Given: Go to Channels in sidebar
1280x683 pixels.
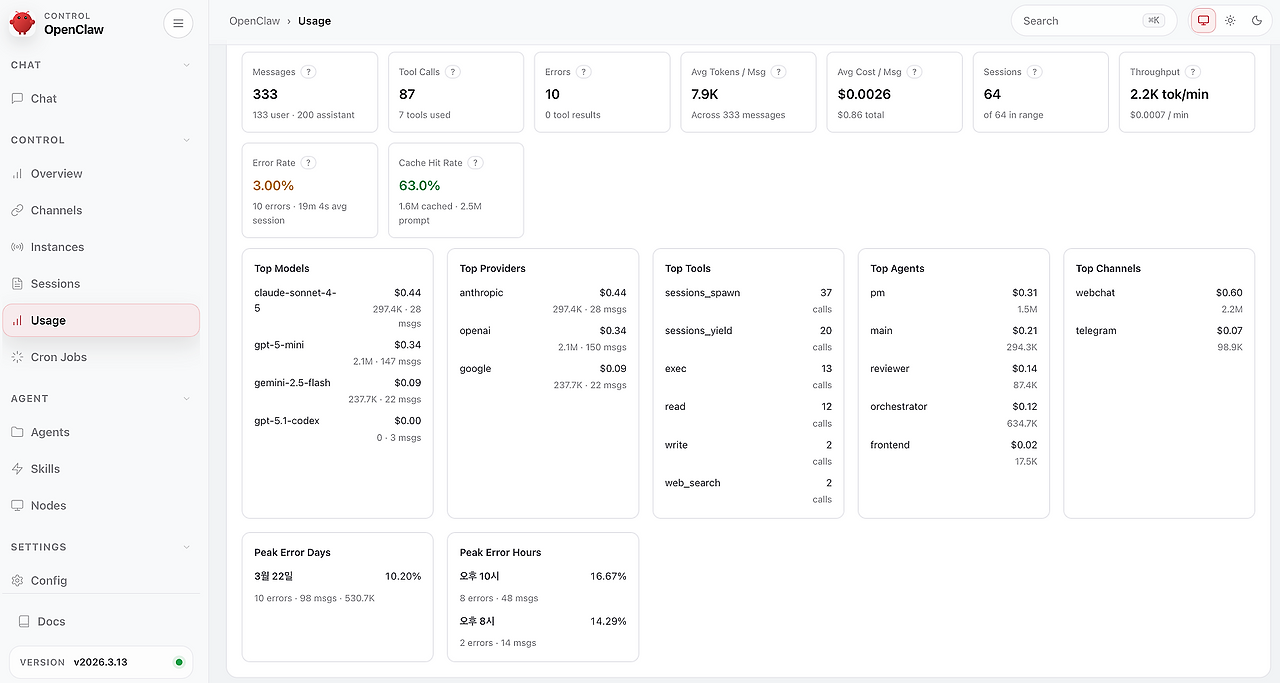Looking at the screenshot, I should (x=101, y=211).
